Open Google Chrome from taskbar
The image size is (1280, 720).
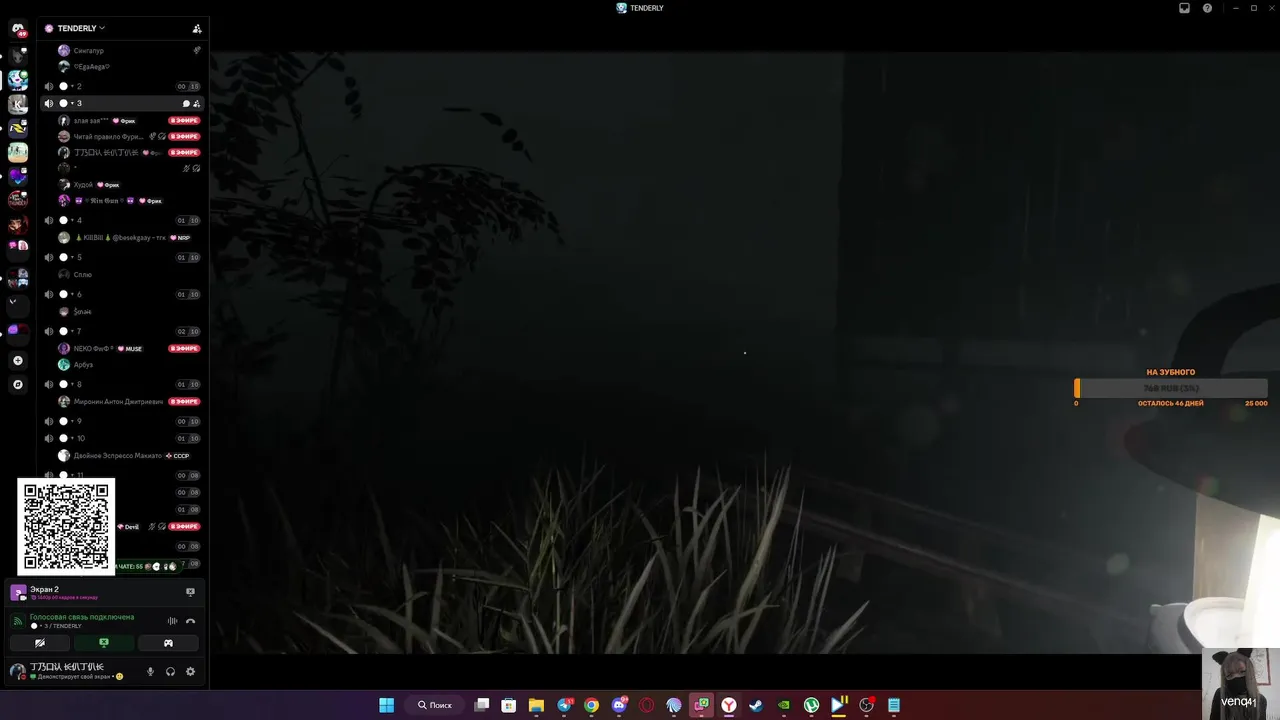pyautogui.click(x=591, y=705)
